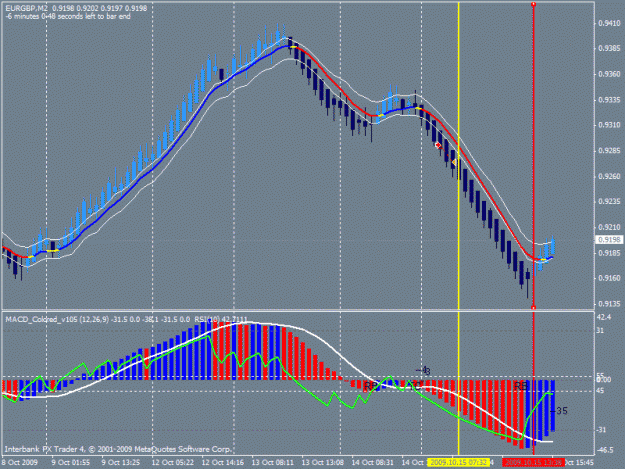Screen dimensions: 625x469
Task: Click the orange arrow marker on the downtrend candles
Action: [454, 162]
